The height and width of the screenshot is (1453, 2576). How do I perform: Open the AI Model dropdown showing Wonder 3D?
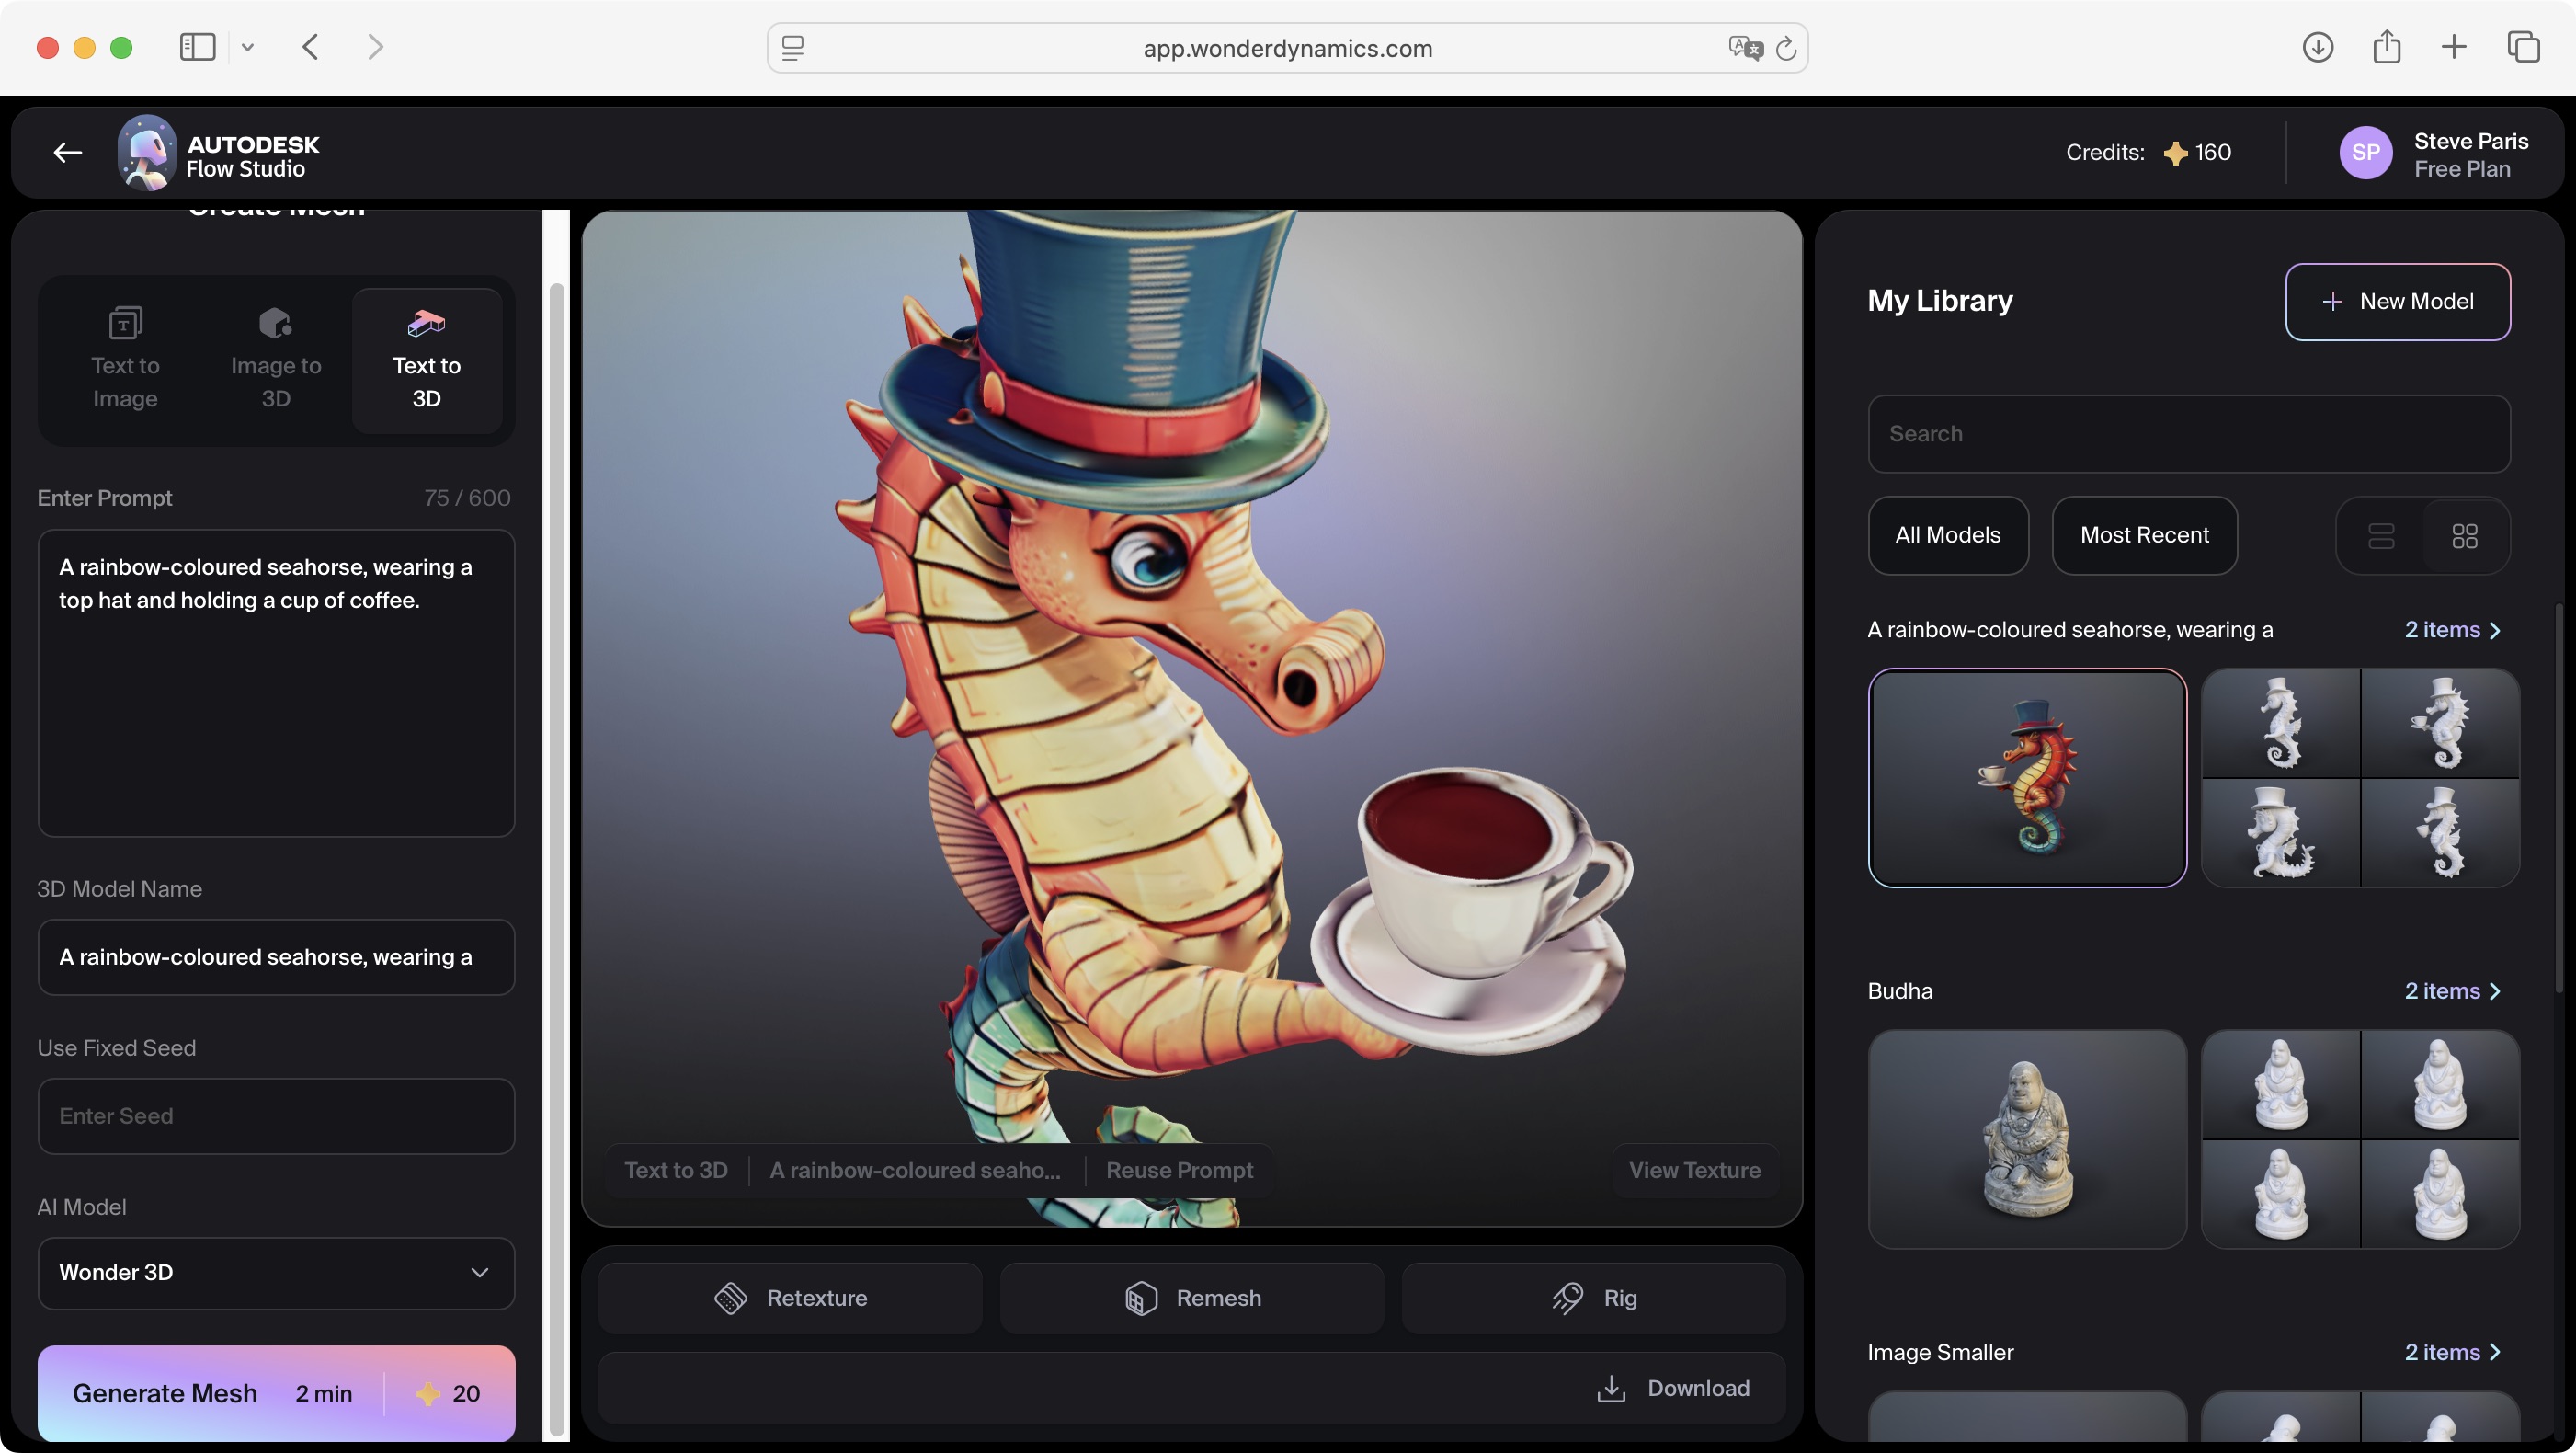coord(275,1272)
